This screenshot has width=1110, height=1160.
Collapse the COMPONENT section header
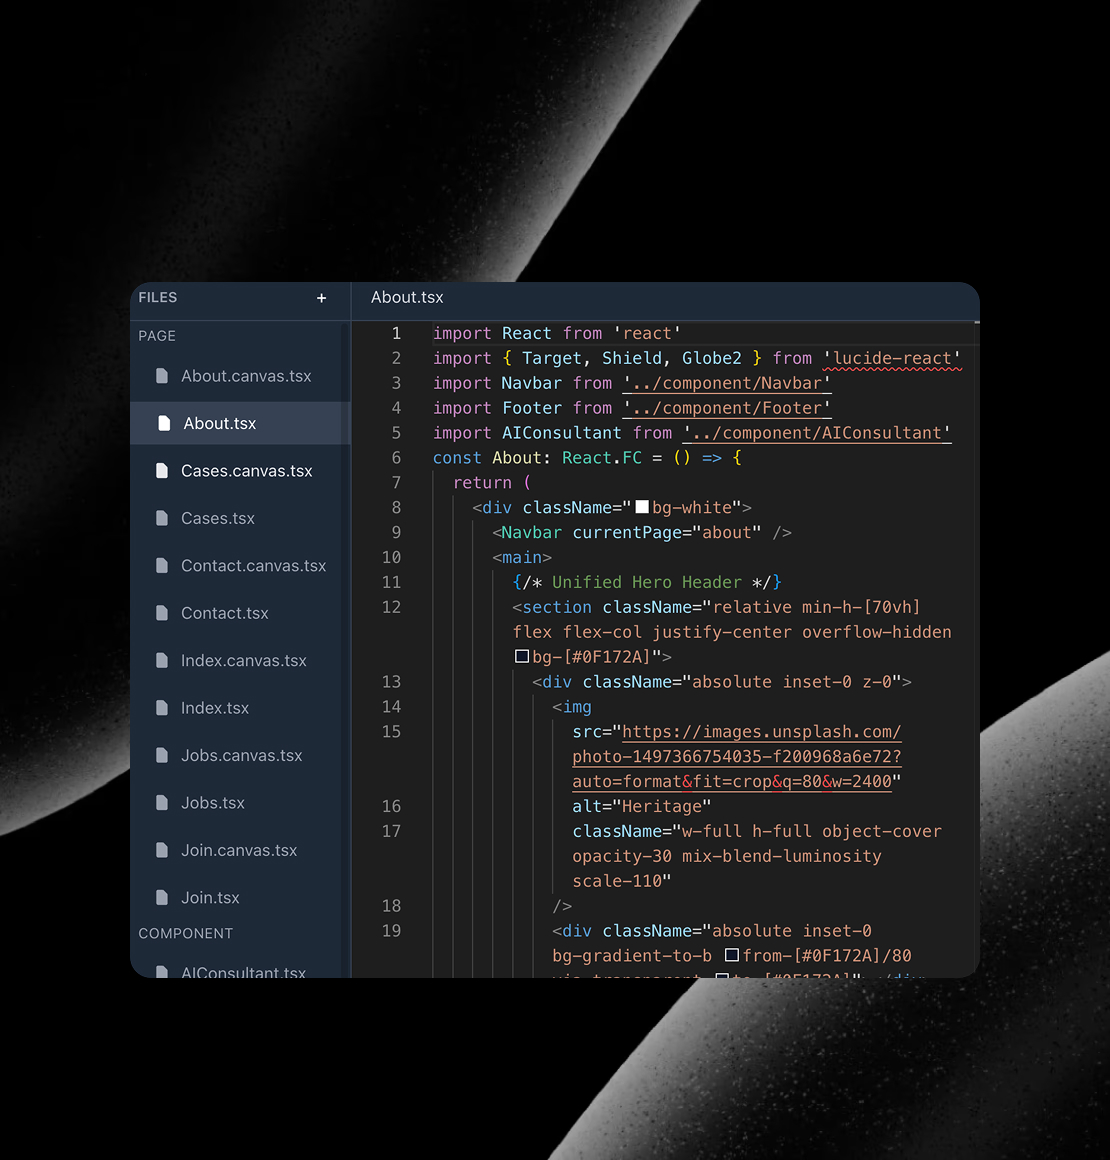click(x=186, y=934)
